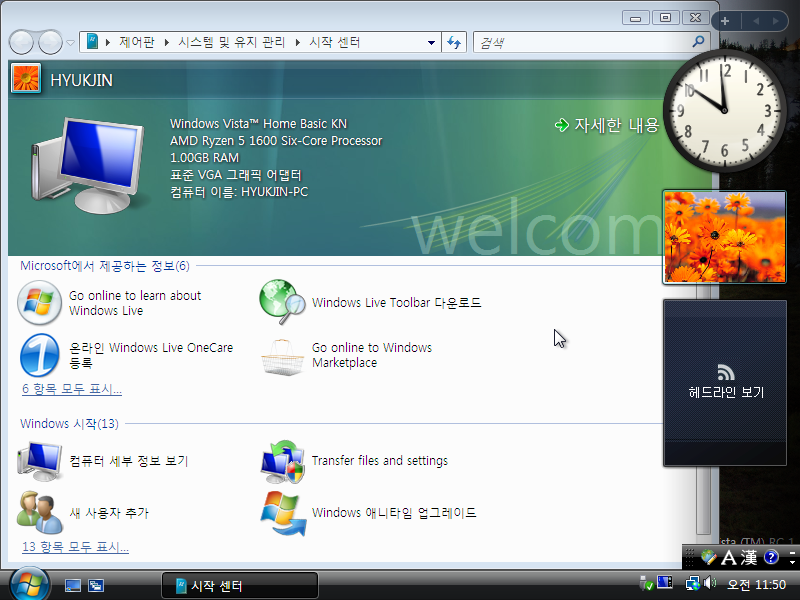The height and width of the screenshot is (600, 800).
Task: Expand the arrow before 제어판 in breadcrumb
Action: click(x=108, y=42)
